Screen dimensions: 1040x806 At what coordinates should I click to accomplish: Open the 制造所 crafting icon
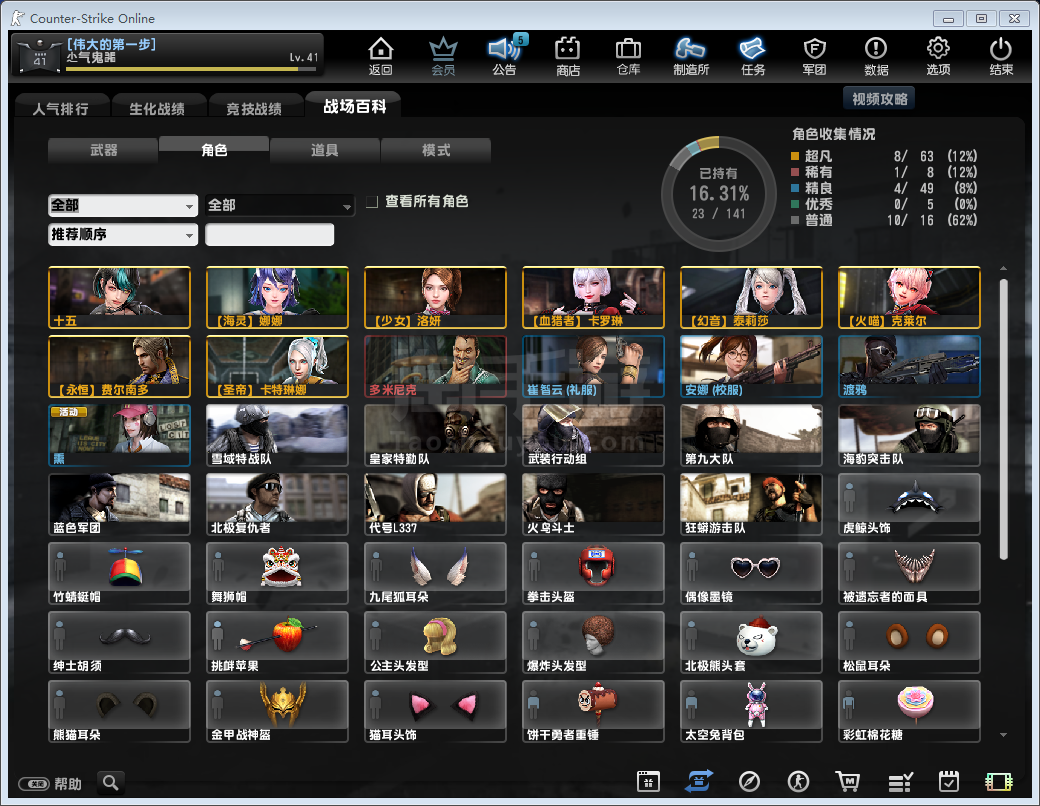pos(690,56)
